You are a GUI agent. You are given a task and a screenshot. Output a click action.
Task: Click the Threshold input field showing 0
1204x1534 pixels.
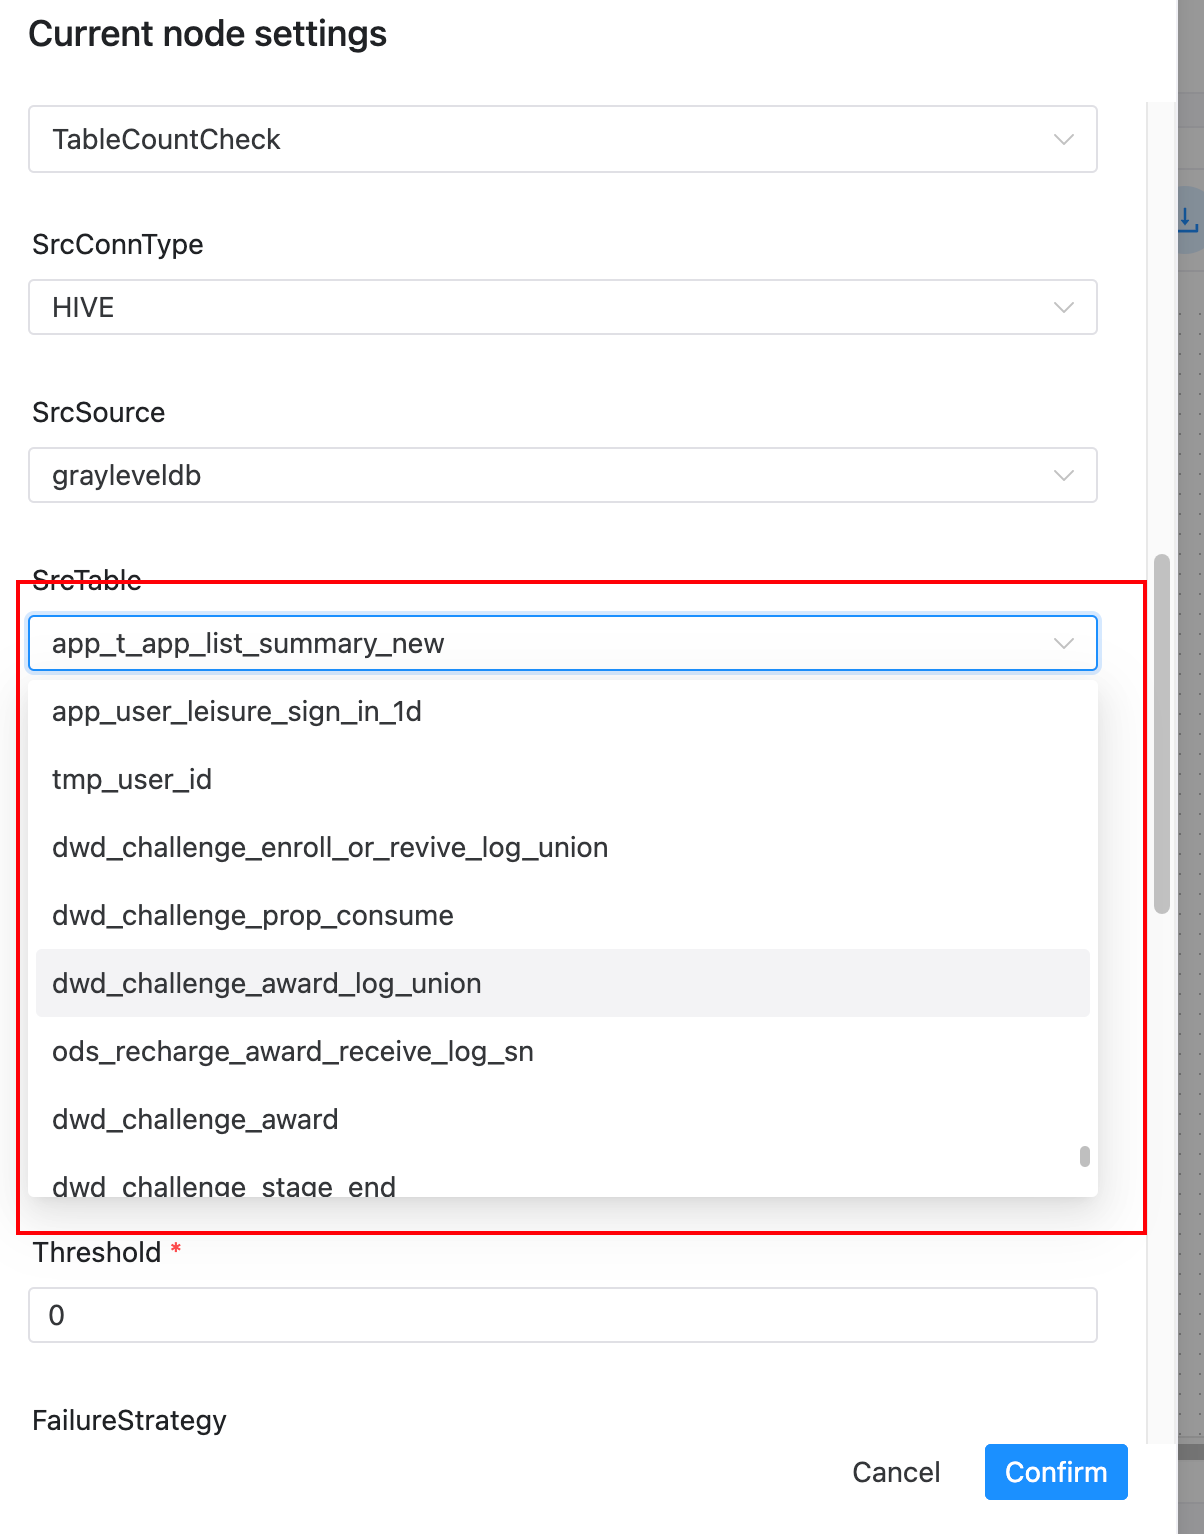click(x=562, y=1316)
